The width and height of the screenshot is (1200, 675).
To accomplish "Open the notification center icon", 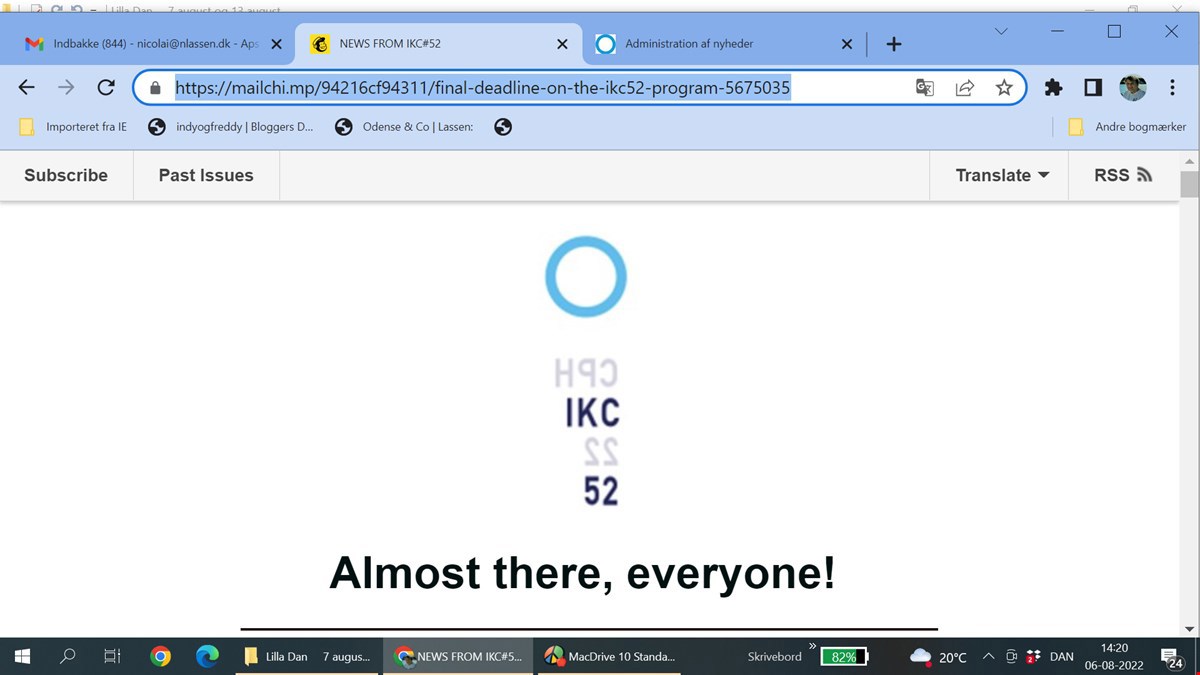I will pos(1172,657).
